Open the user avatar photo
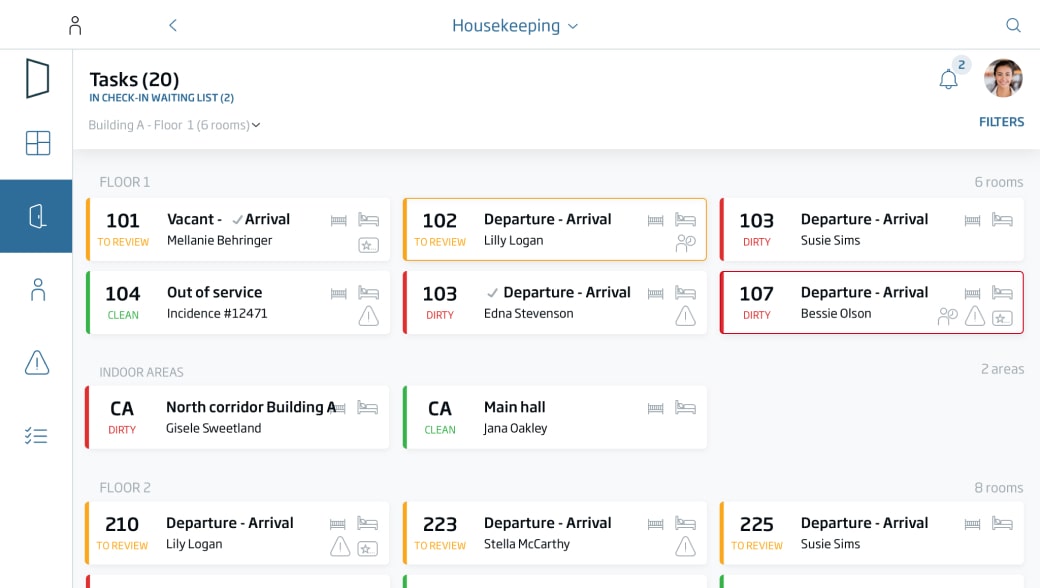Viewport: 1040px width, 588px height. tap(1003, 78)
